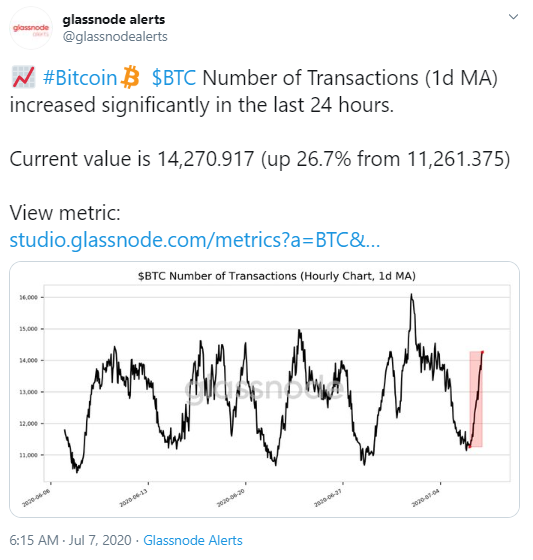Image resolution: width=533 pixels, height=560 pixels.
Task: Click the chart title text
Action: point(277,276)
